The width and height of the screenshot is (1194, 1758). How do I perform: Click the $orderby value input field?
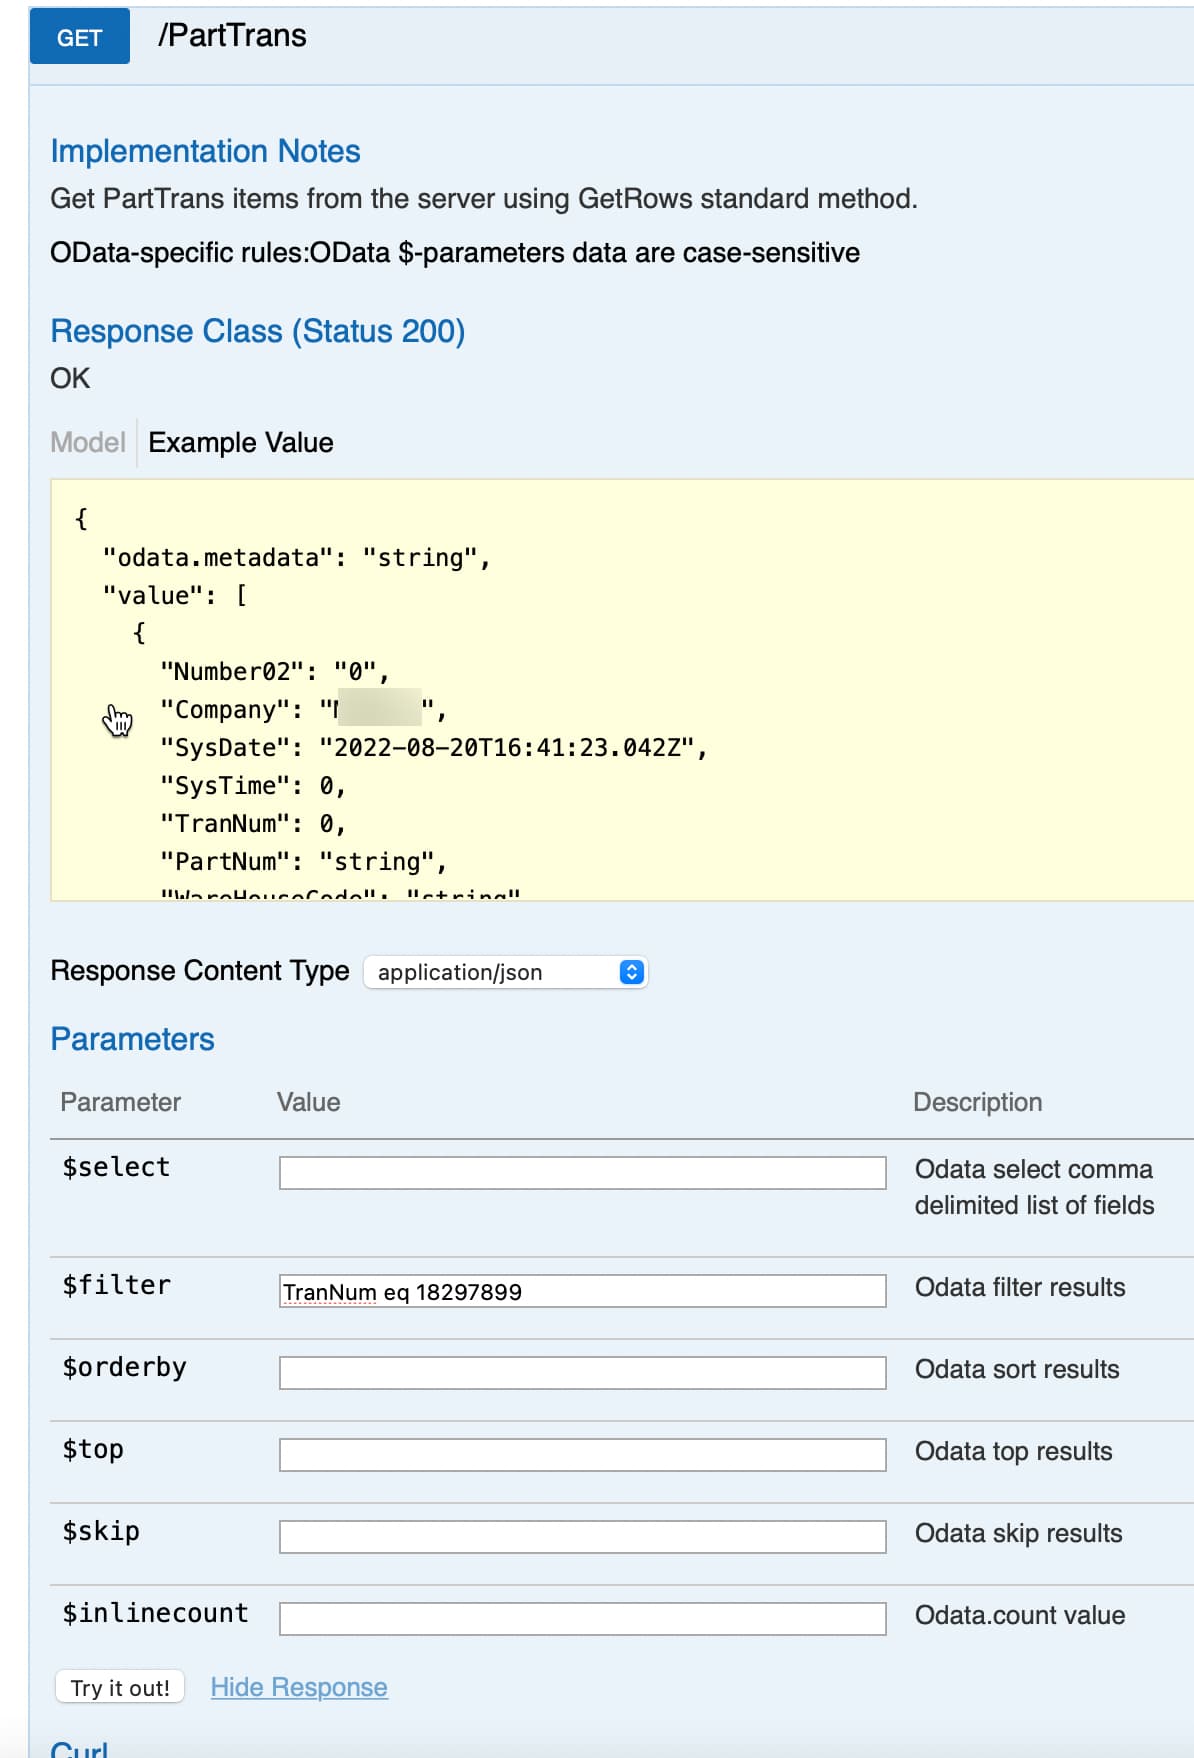(582, 1373)
